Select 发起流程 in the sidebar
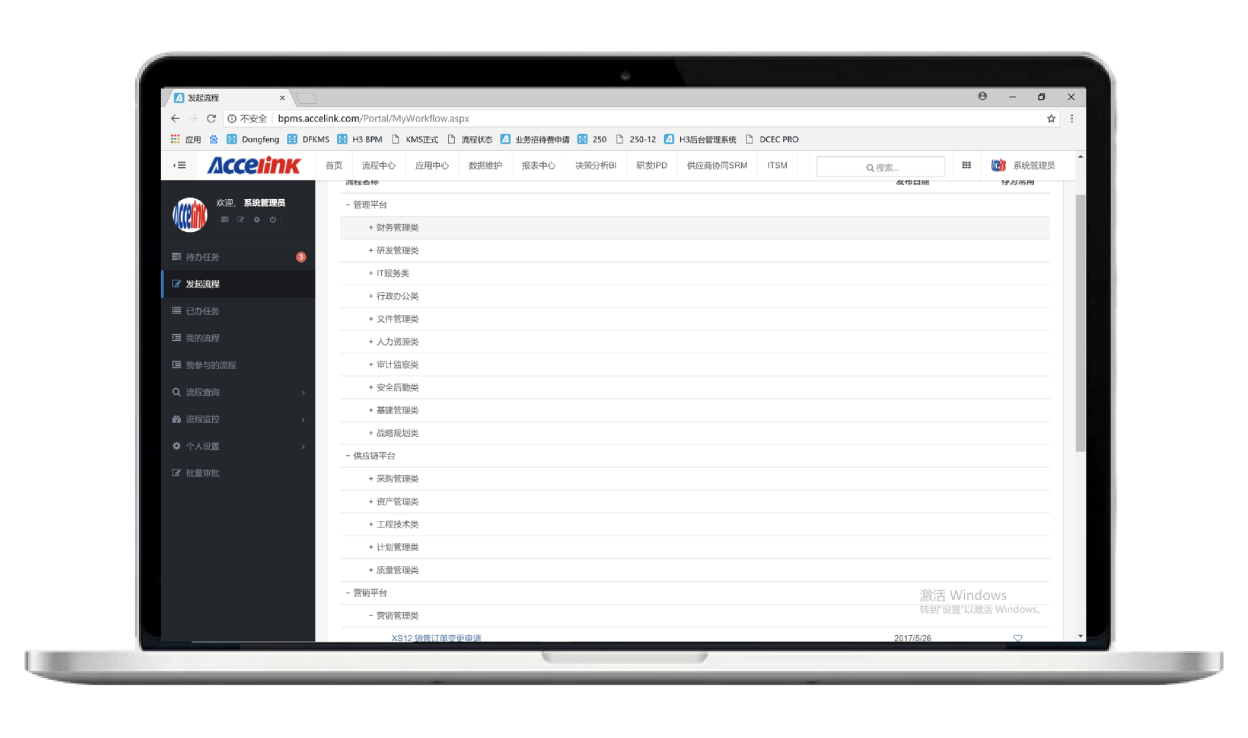The image size is (1248, 738). [238, 284]
